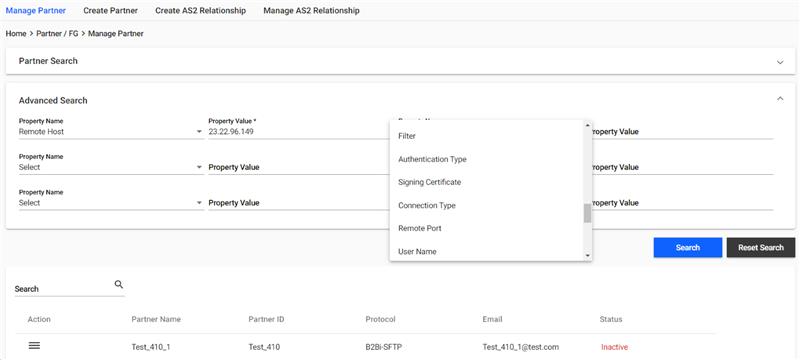Switch to the Create Partner tab
Screen dimensions: 800x360
coord(110,10)
